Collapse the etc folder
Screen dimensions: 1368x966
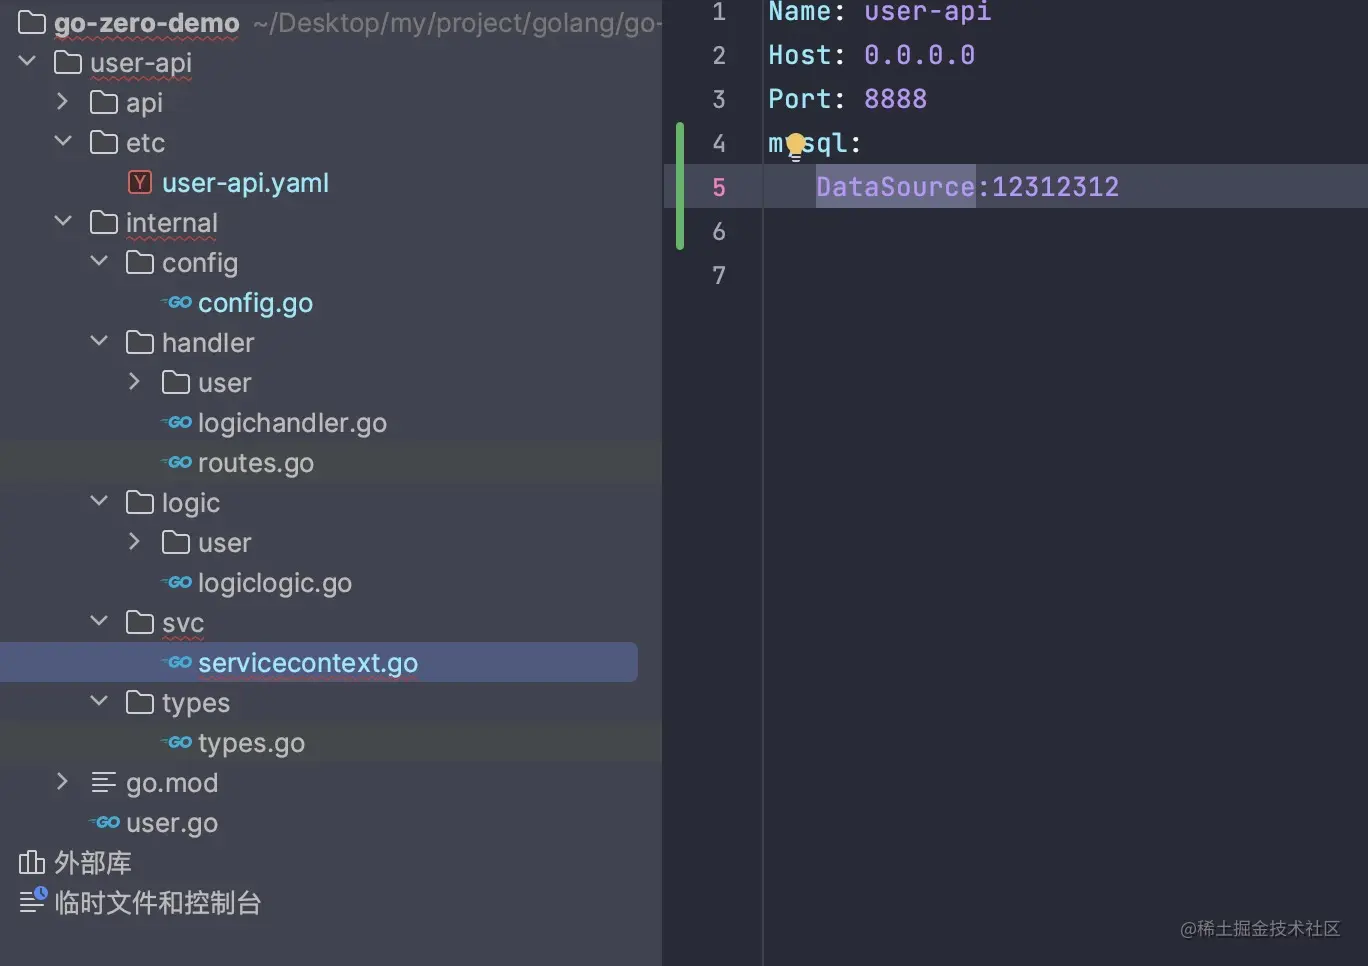pos(62,142)
